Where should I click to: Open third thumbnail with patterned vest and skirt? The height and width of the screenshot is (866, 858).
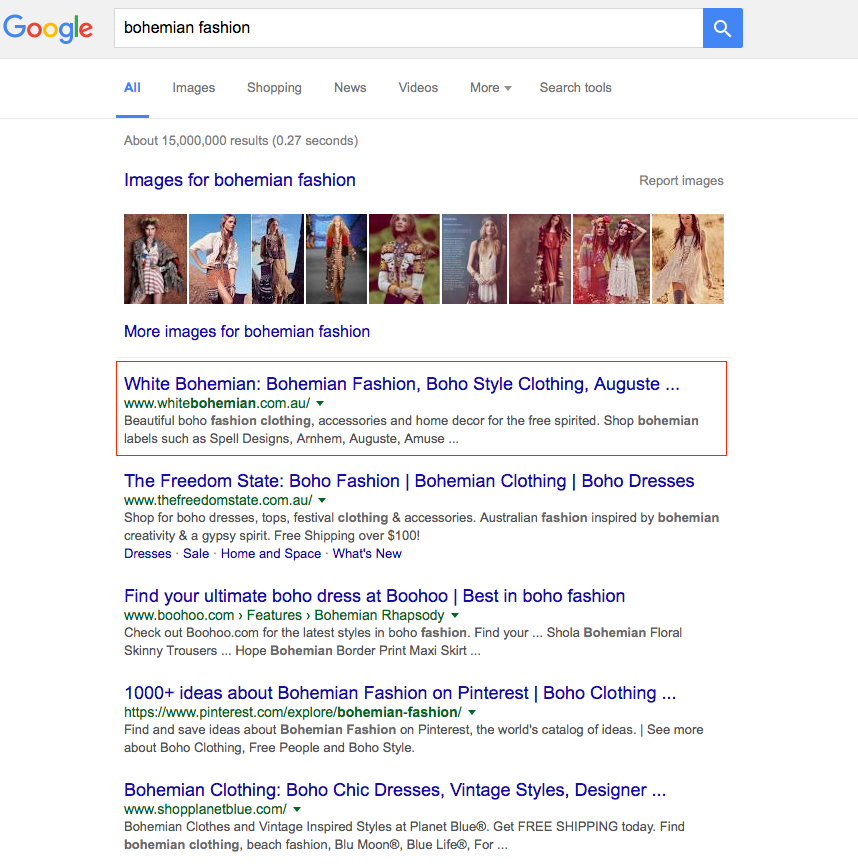(x=278, y=259)
